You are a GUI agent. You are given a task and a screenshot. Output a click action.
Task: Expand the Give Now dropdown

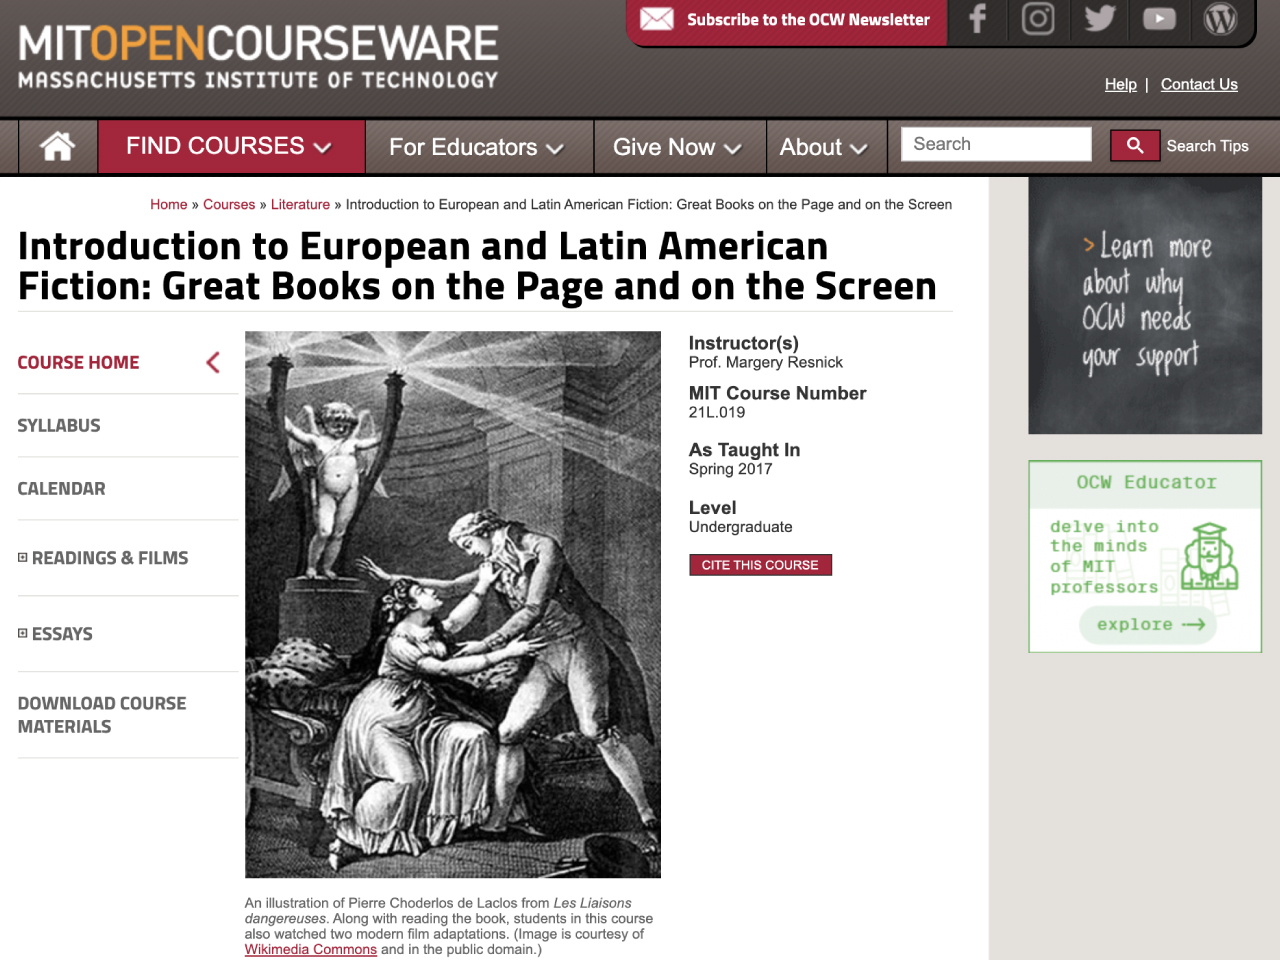(x=679, y=147)
